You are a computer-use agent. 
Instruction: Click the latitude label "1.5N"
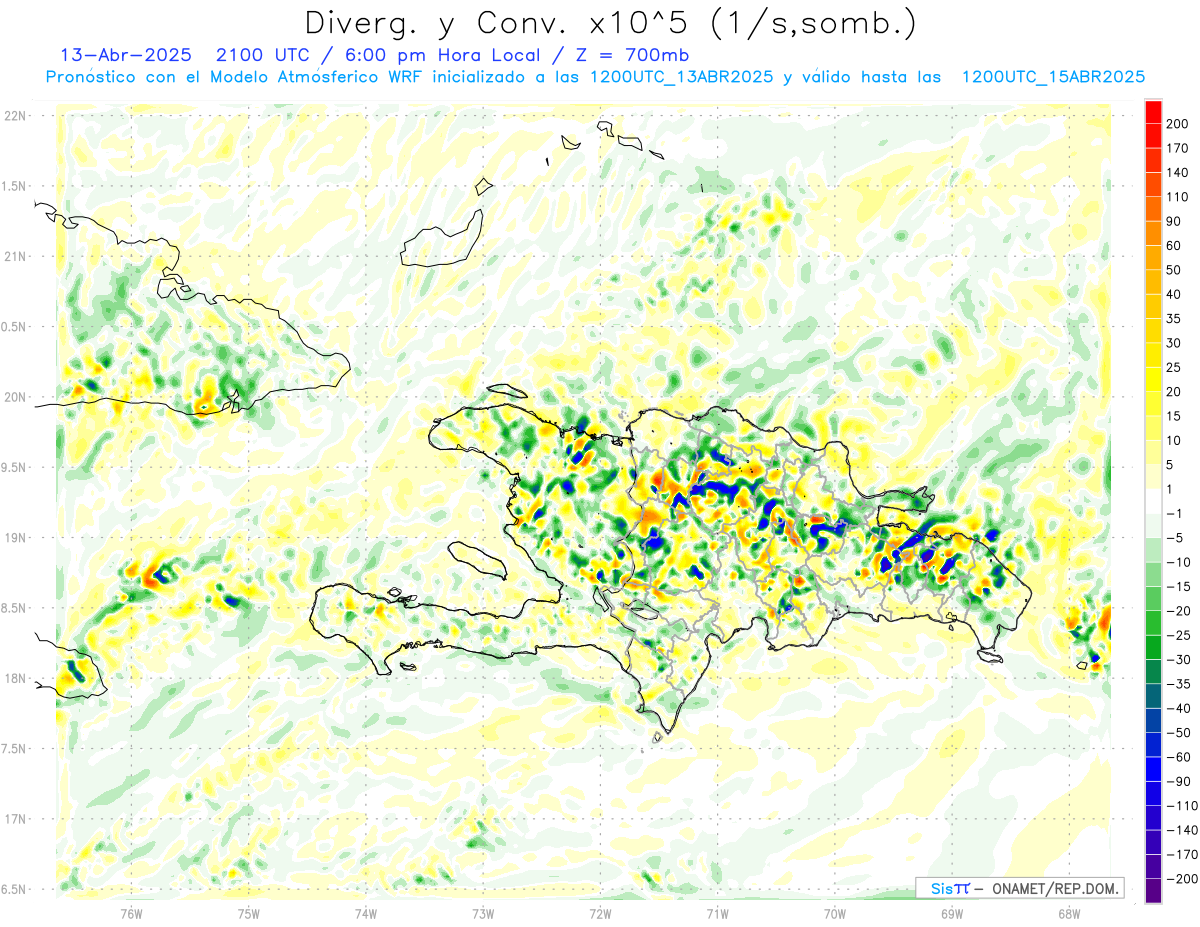point(13,186)
